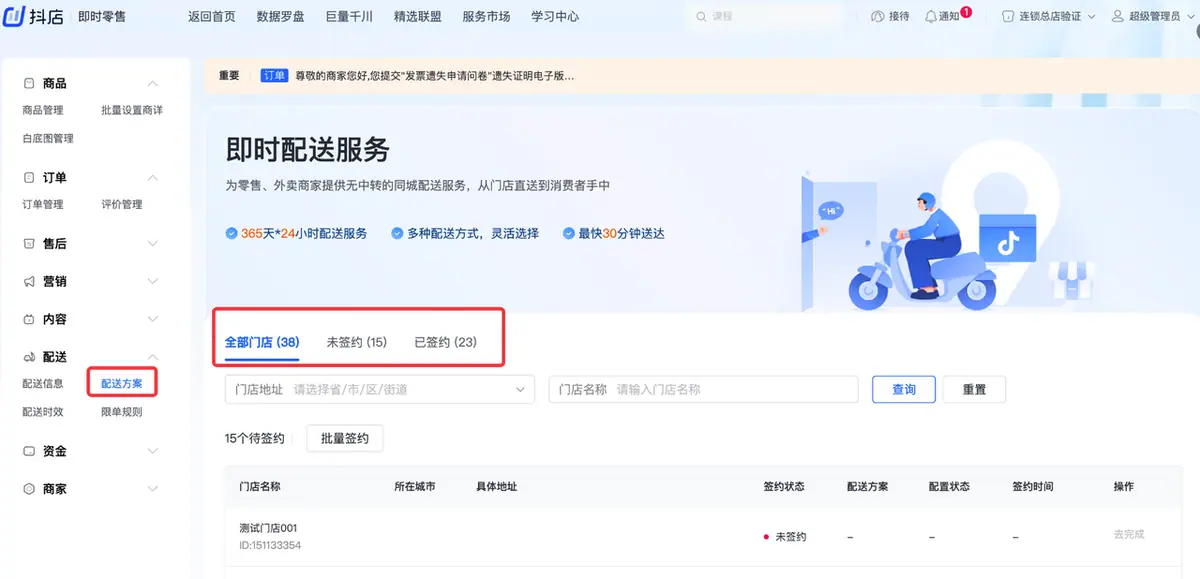Viewport: 1200px width, 579px height.
Task: Click the 售后 section icon in sidebar
Action: (x=29, y=244)
